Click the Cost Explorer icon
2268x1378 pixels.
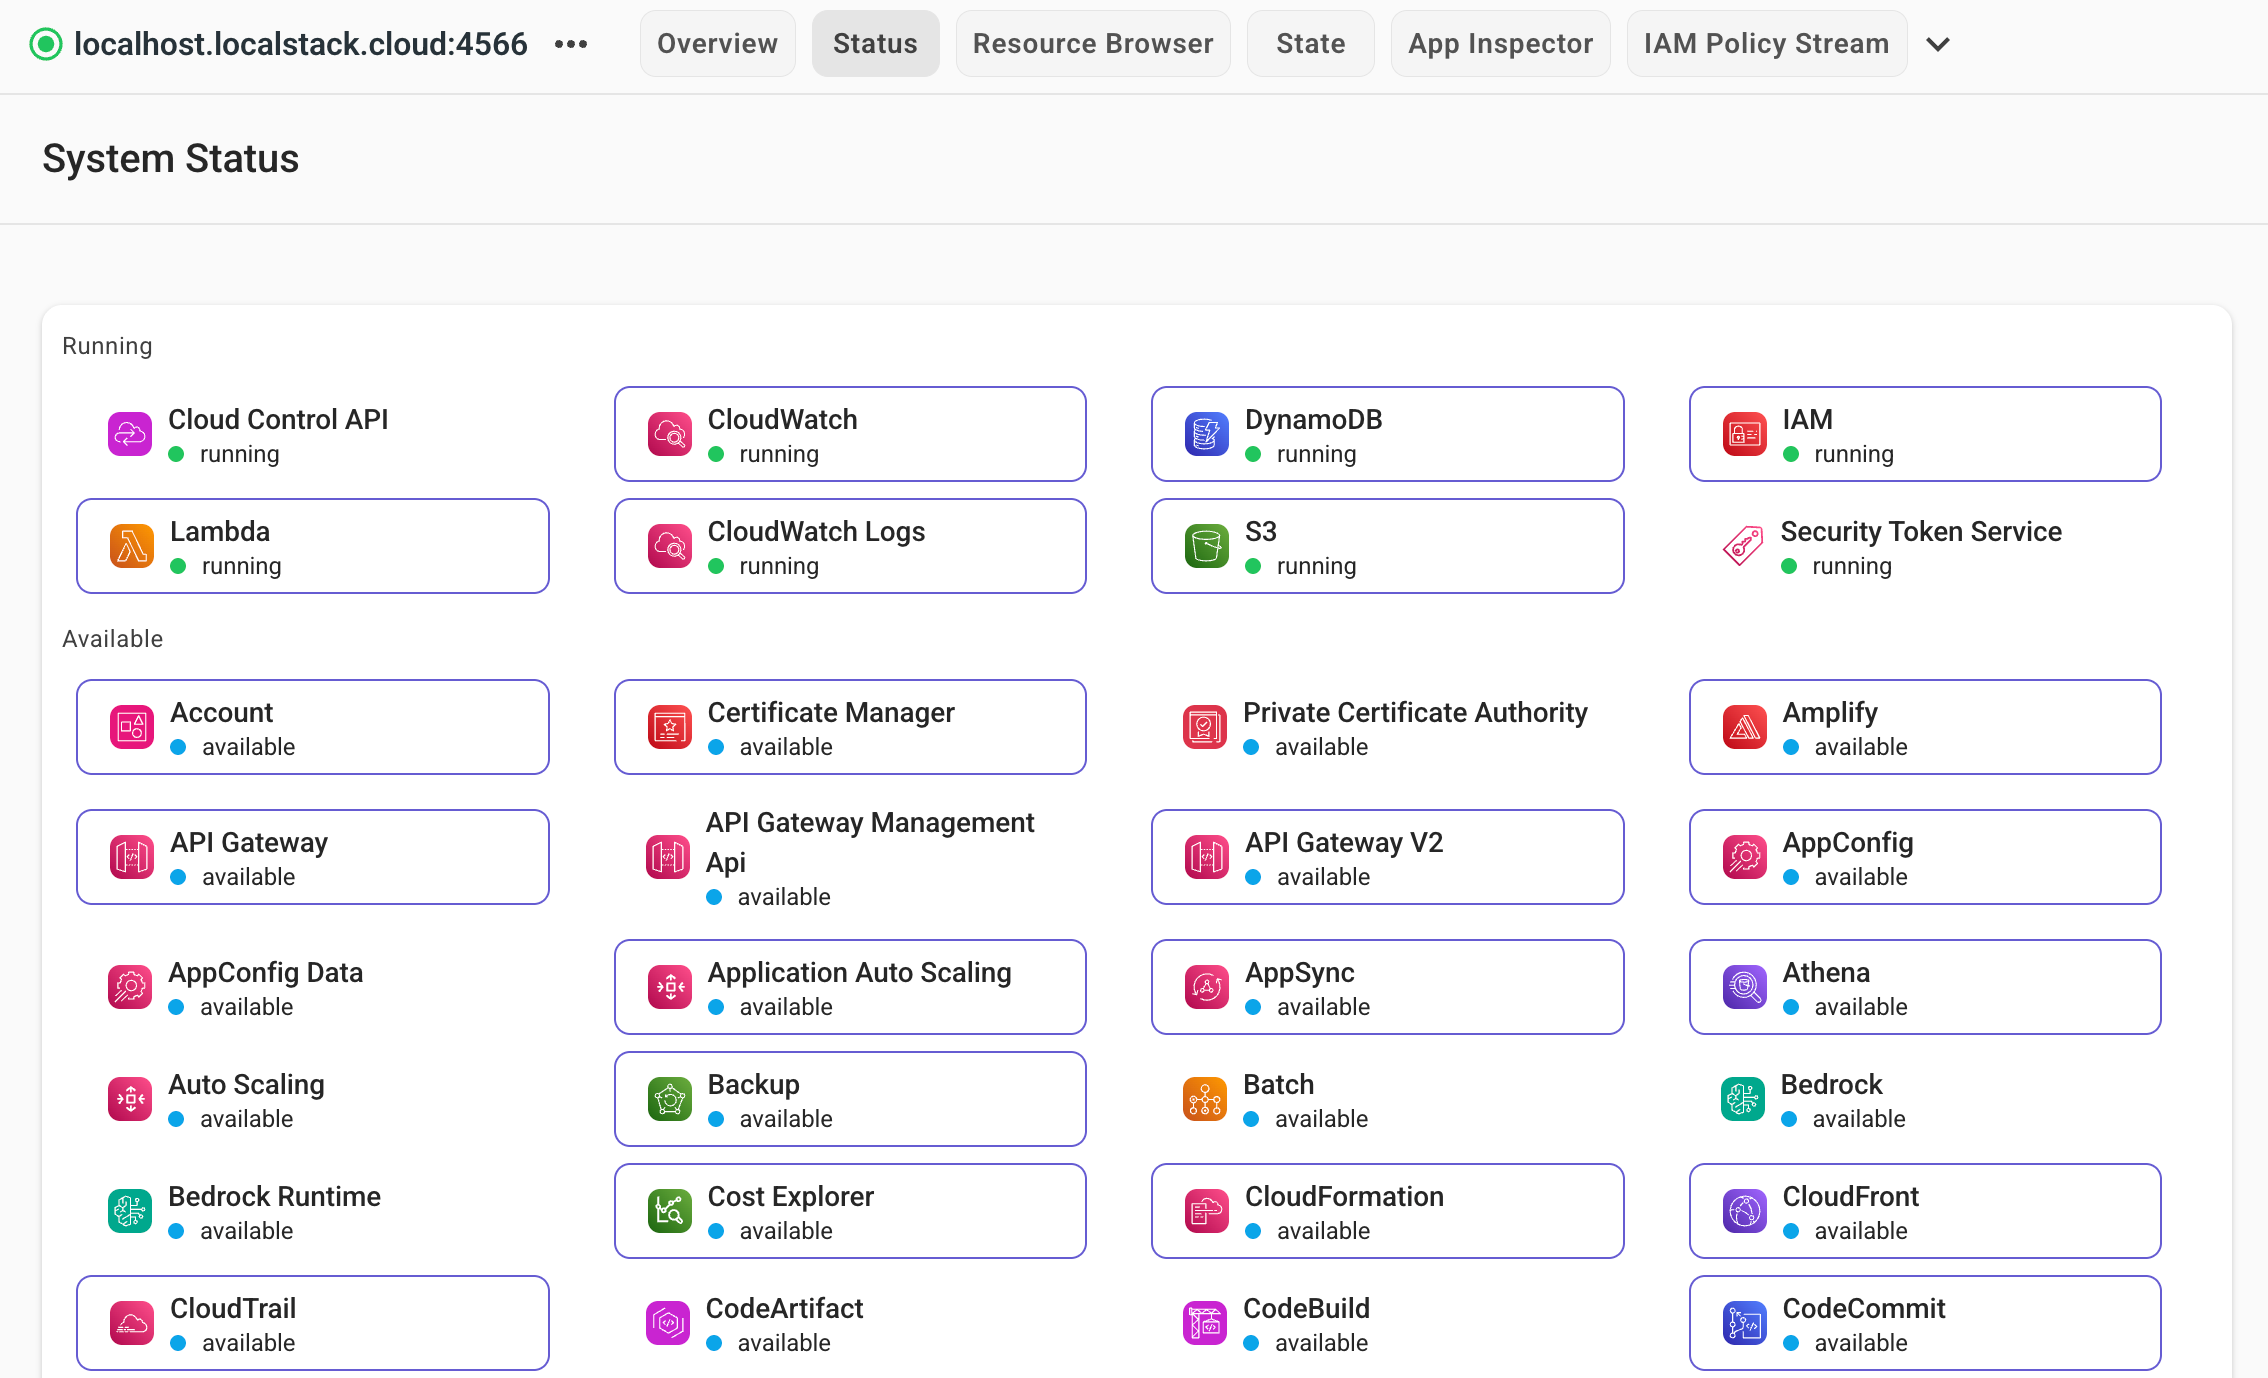point(670,1211)
